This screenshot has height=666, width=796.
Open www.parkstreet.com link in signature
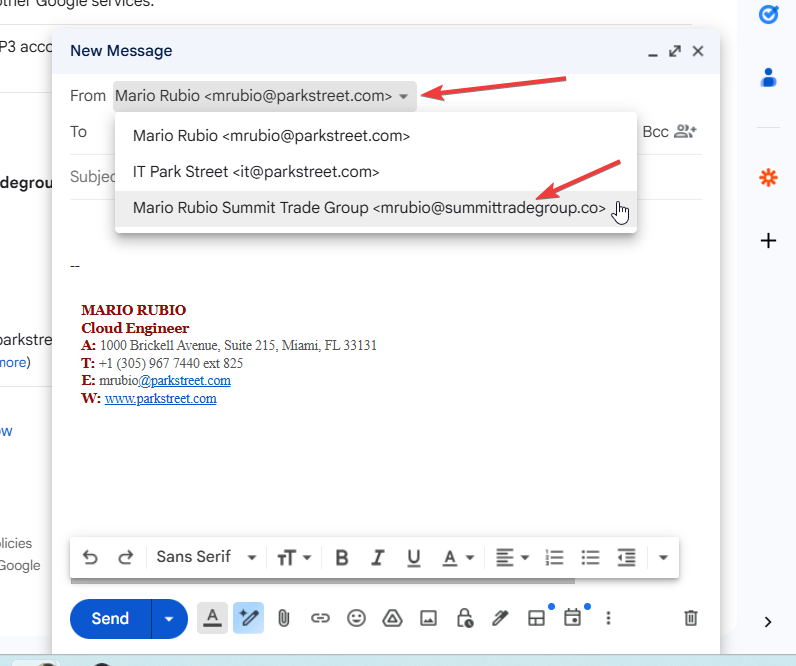pyautogui.click(x=160, y=398)
